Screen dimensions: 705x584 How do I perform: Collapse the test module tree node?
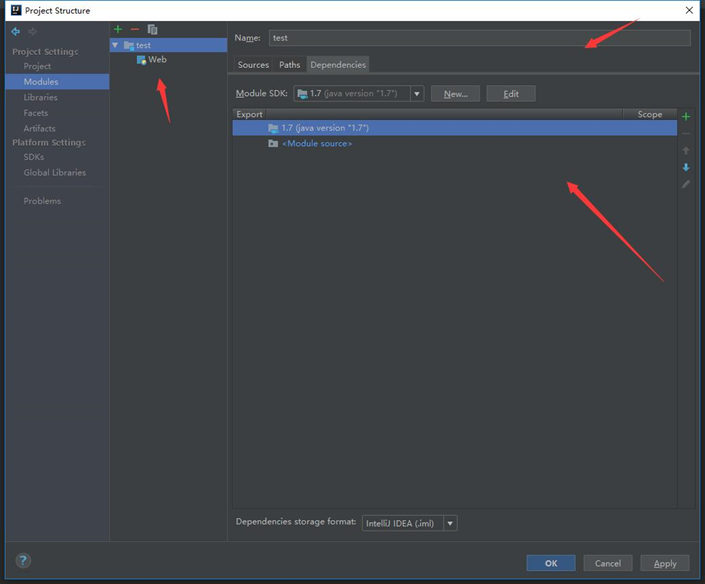tap(115, 45)
